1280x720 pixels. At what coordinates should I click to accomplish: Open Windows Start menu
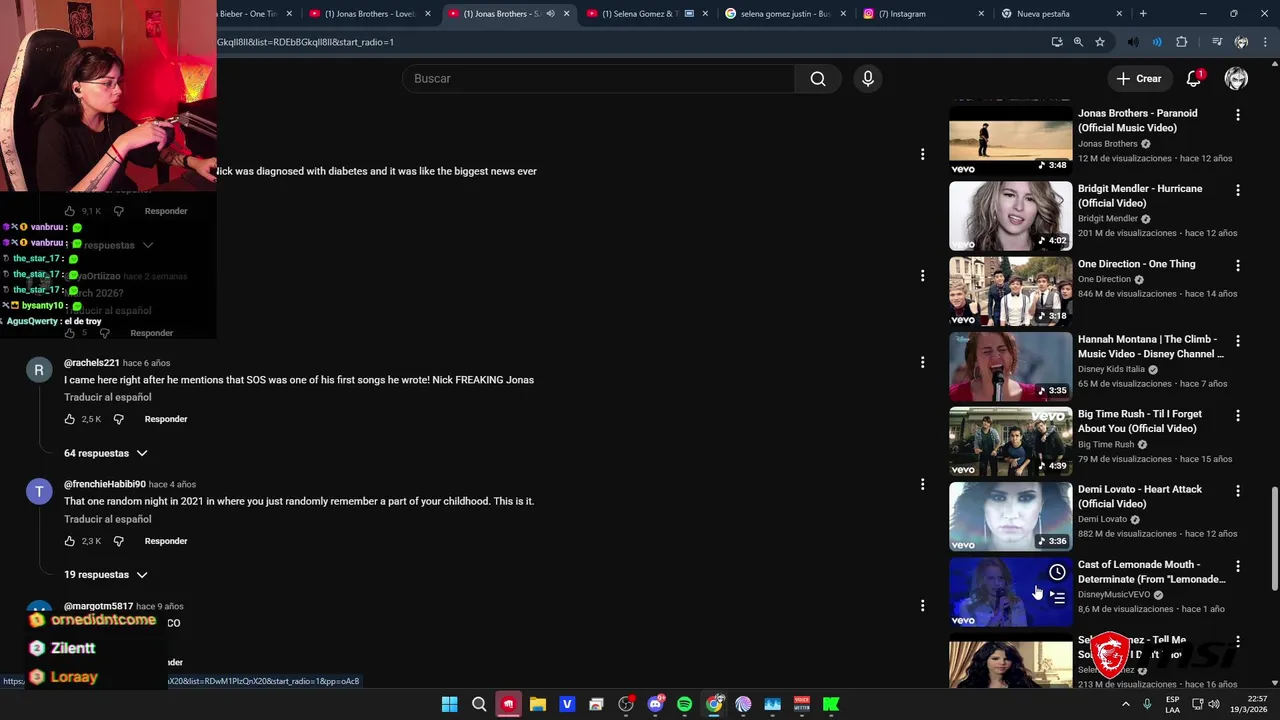tap(450, 704)
